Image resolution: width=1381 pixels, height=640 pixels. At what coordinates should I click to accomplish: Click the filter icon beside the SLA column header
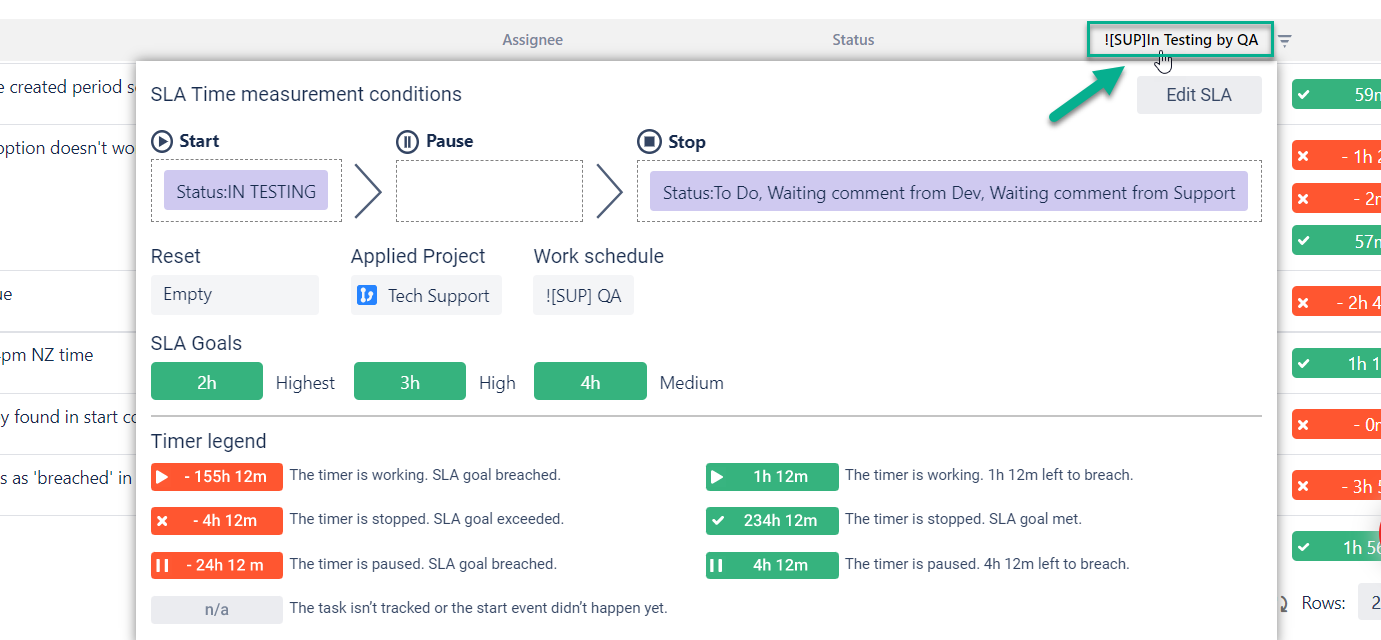[x=1285, y=41]
